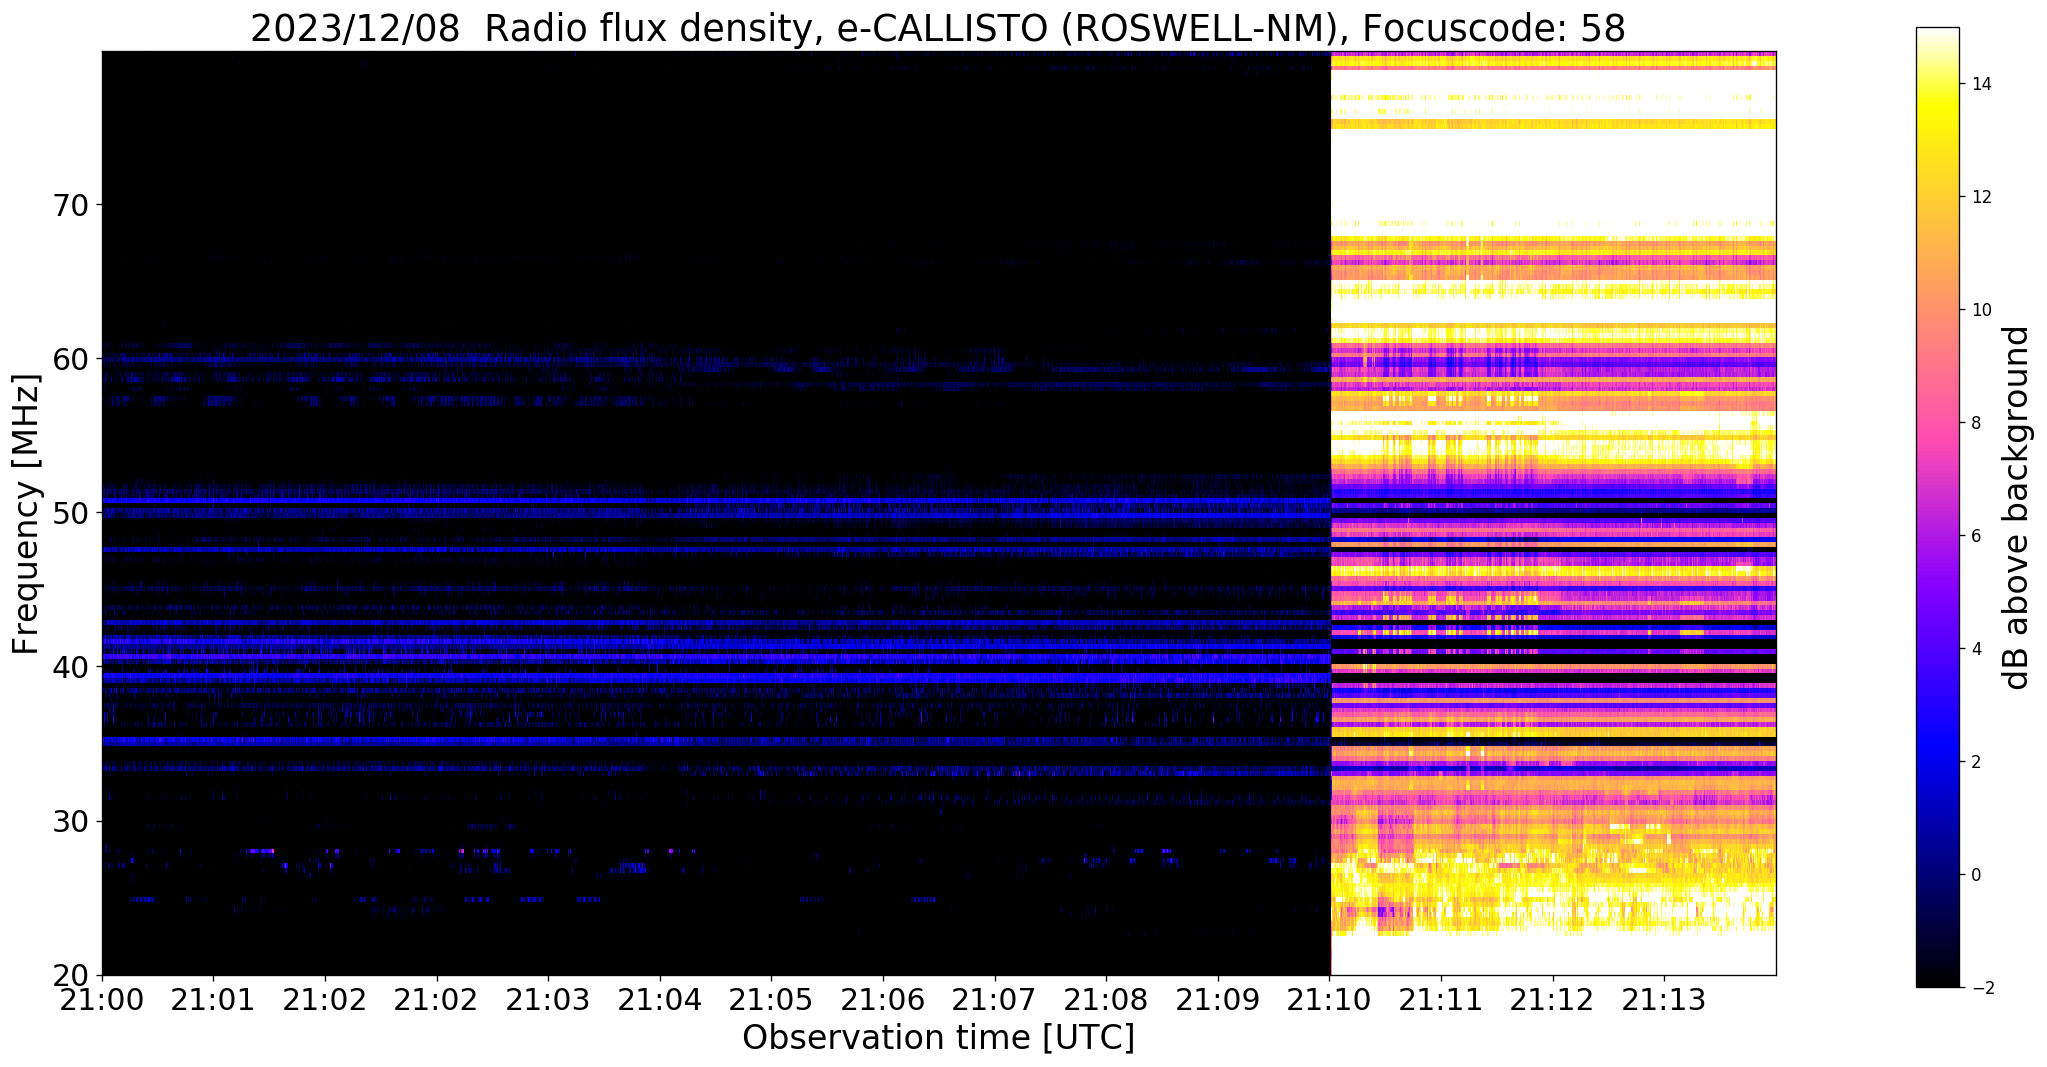Click the plot title mentioning e-CALLISTO ROSWELL-NM
The image size is (2047, 1067).
[938, 28]
